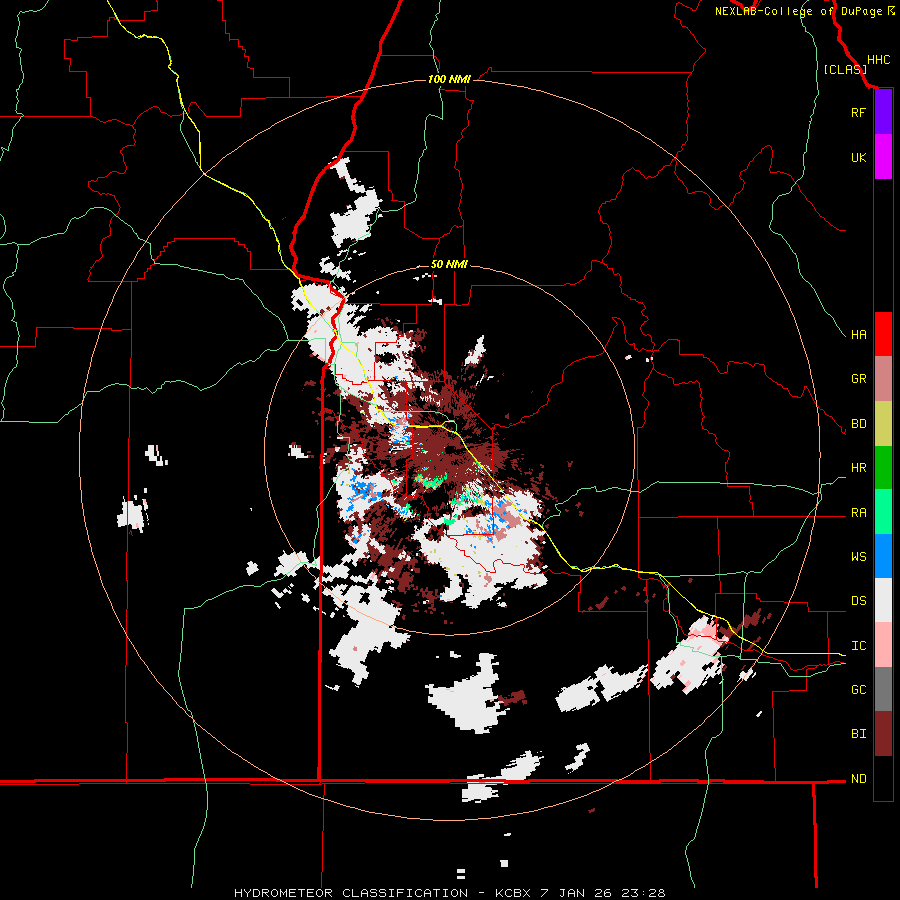The width and height of the screenshot is (900, 900).
Task: Click the ND black legend swatch
Action: pyautogui.click(x=883, y=778)
